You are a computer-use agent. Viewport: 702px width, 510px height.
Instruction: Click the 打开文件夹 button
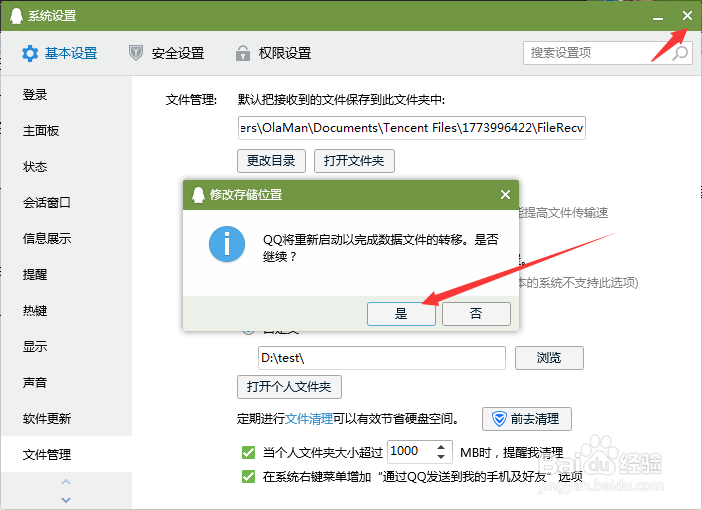point(354,161)
